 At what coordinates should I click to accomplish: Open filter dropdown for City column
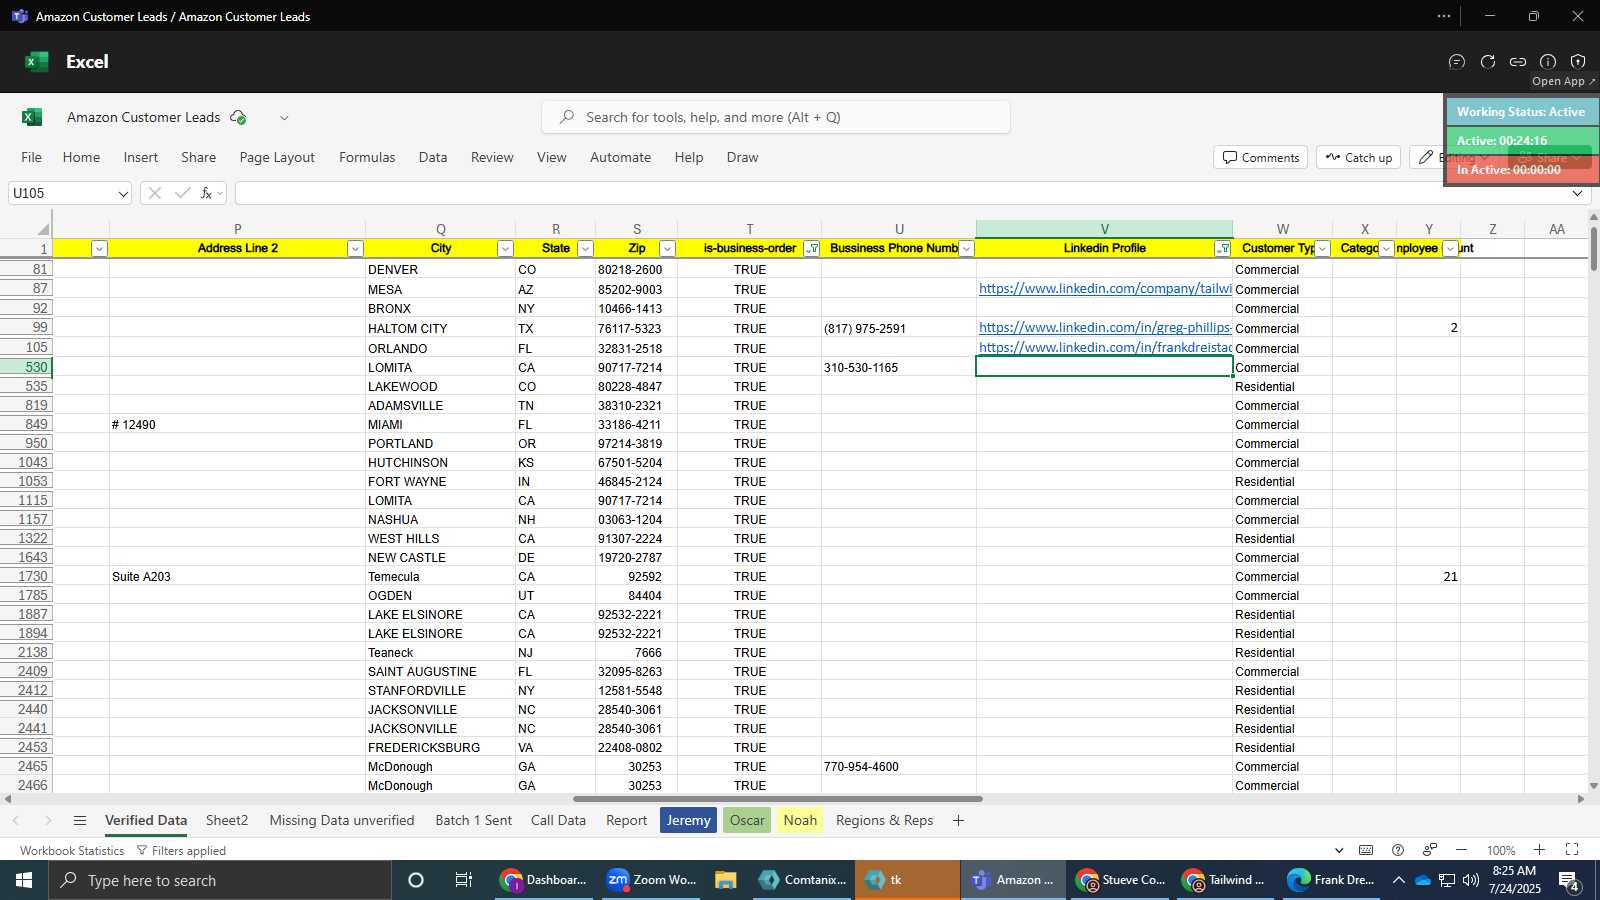tap(505, 249)
